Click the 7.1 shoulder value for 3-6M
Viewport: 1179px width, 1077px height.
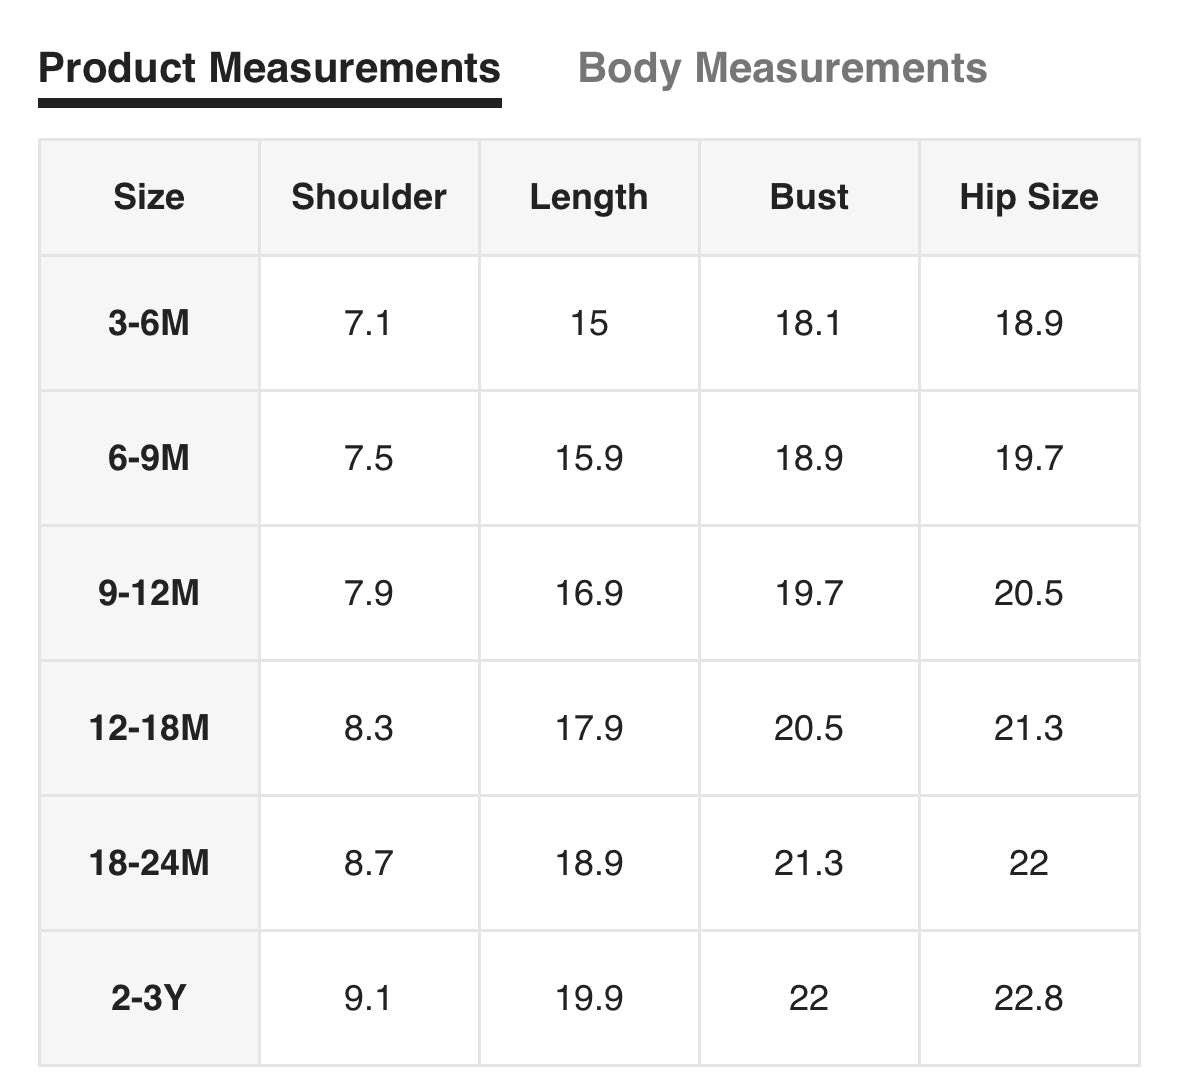pyautogui.click(x=368, y=323)
